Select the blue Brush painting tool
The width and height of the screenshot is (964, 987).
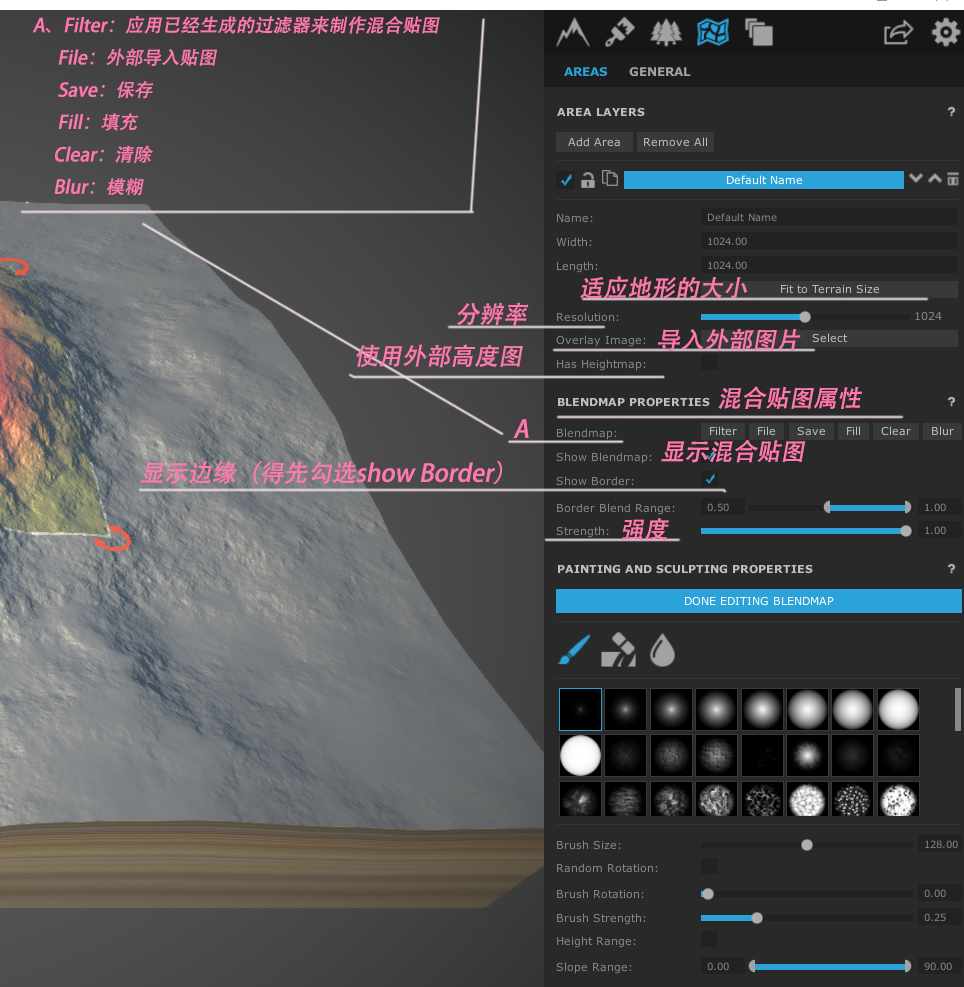point(574,649)
